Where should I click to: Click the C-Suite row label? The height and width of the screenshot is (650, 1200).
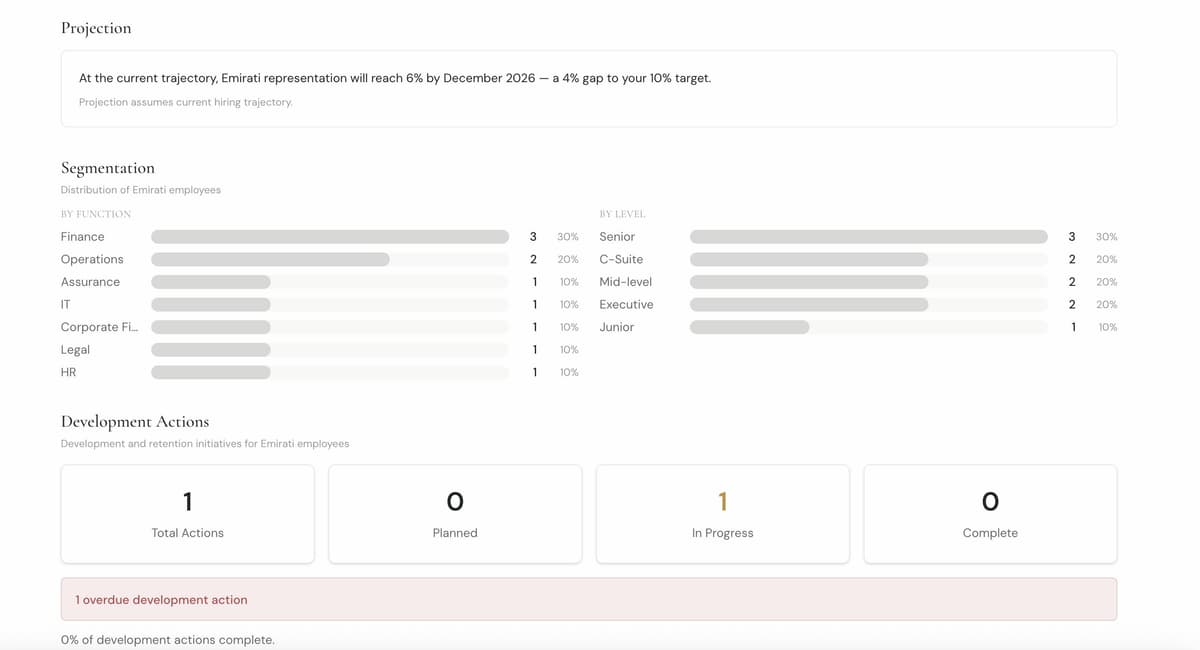pyautogui.click(x=621, y=259)
